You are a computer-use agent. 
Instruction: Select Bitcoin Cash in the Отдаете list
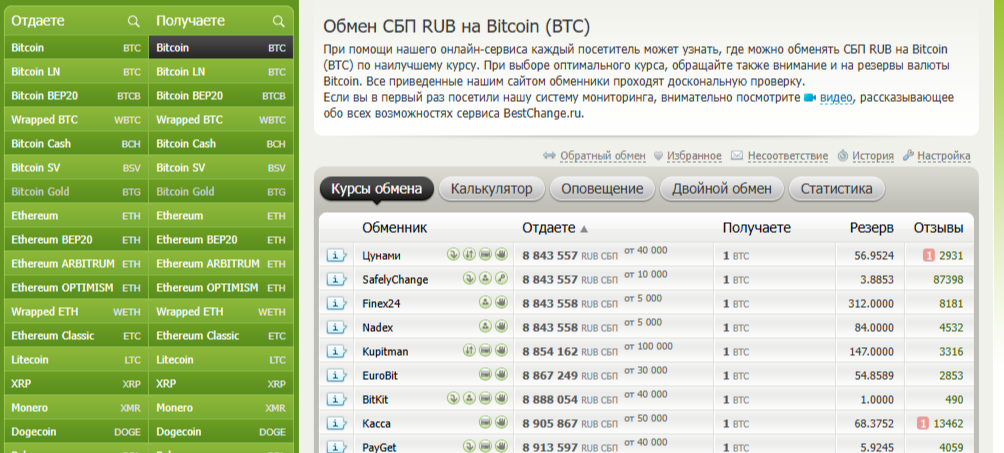[x=77, y=144]
